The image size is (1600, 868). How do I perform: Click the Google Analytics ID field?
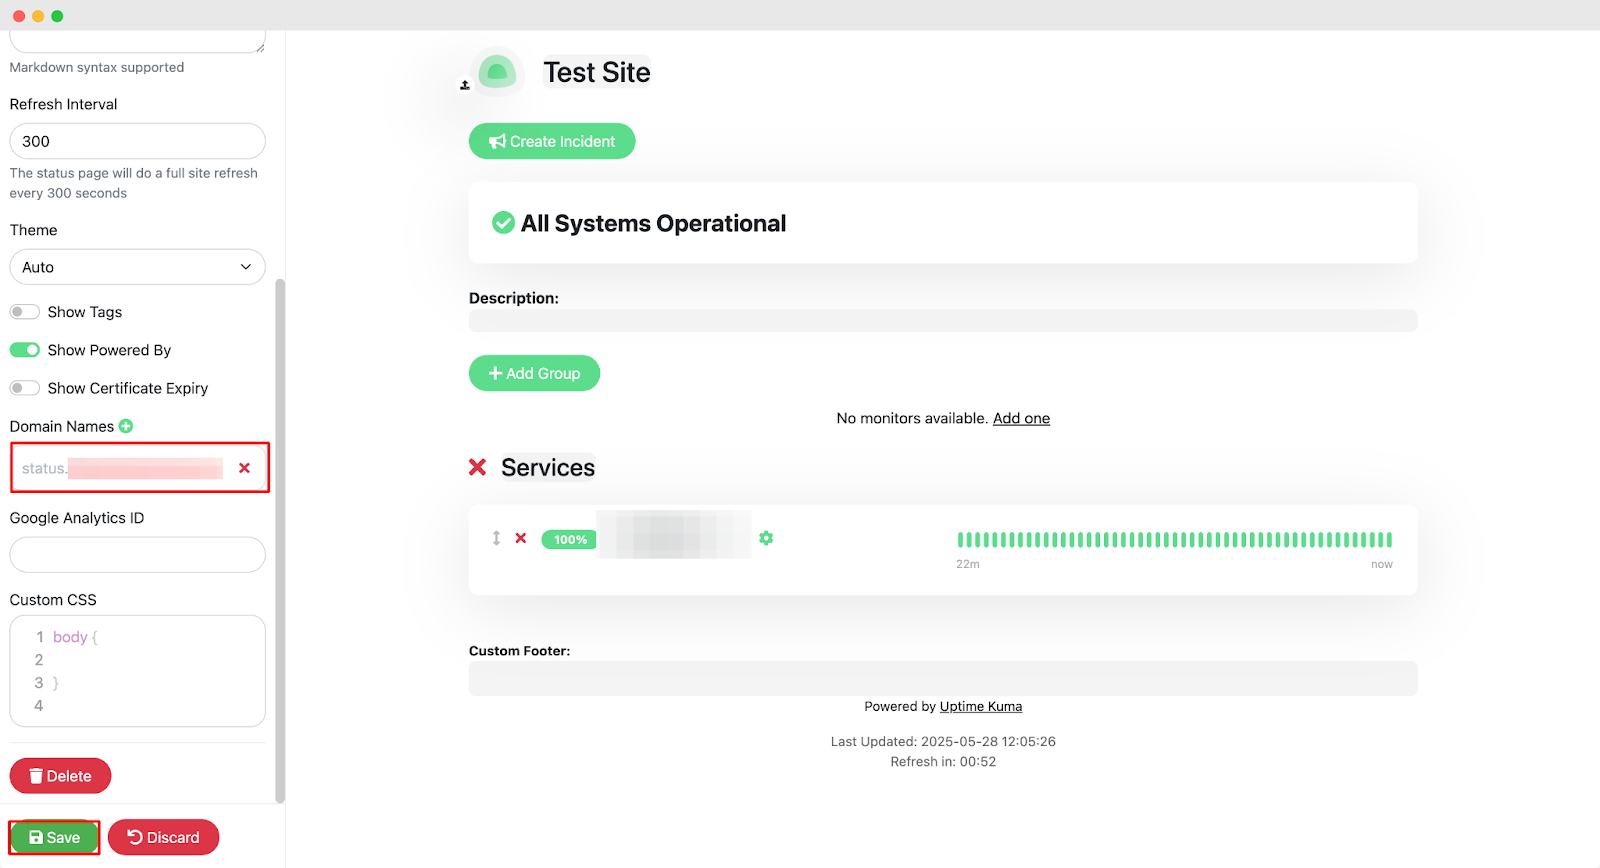tap(137, 555)
